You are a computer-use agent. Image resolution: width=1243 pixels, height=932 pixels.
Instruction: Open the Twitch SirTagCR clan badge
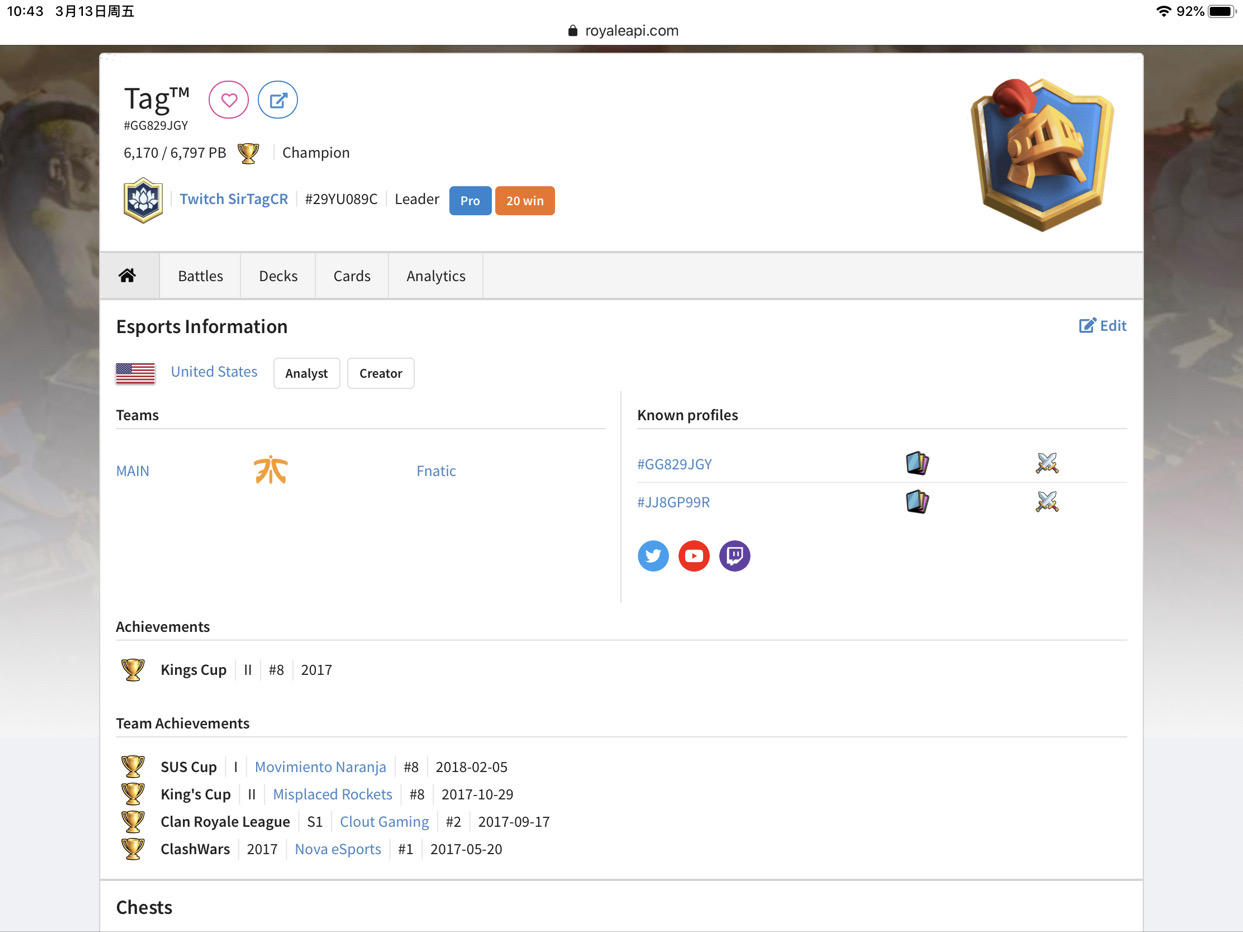tap(143, 200)
